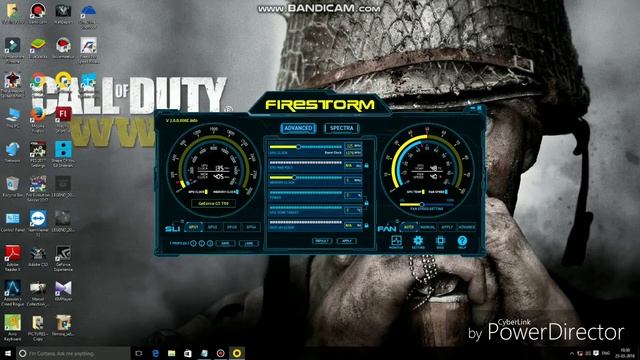
Task: Click the GPU clock MHz value field
Action: pos(353,146)
